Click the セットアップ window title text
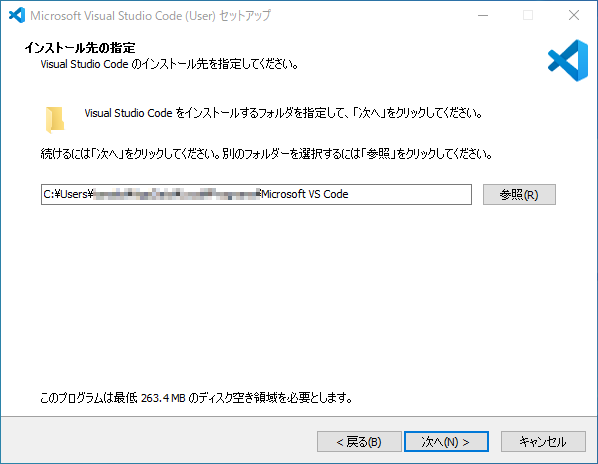The width and height of the screenshot is (598, 464). click(150, 16)
